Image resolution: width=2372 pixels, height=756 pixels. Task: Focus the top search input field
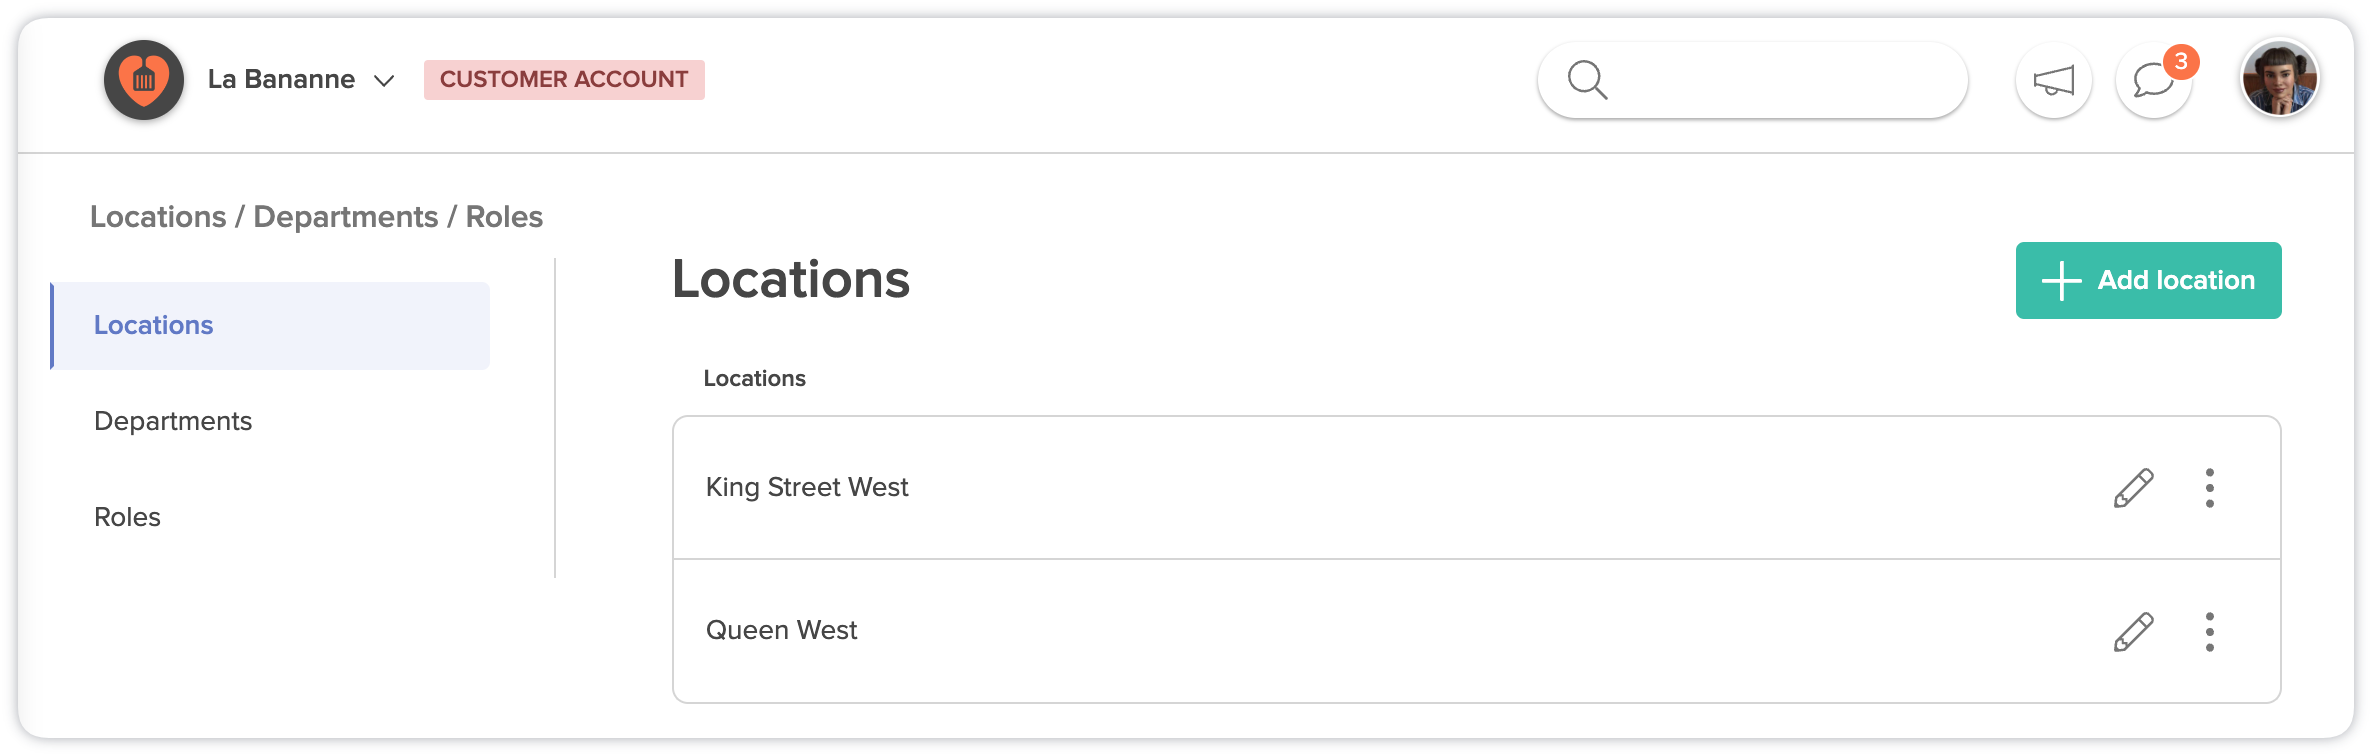[1780, 80]
